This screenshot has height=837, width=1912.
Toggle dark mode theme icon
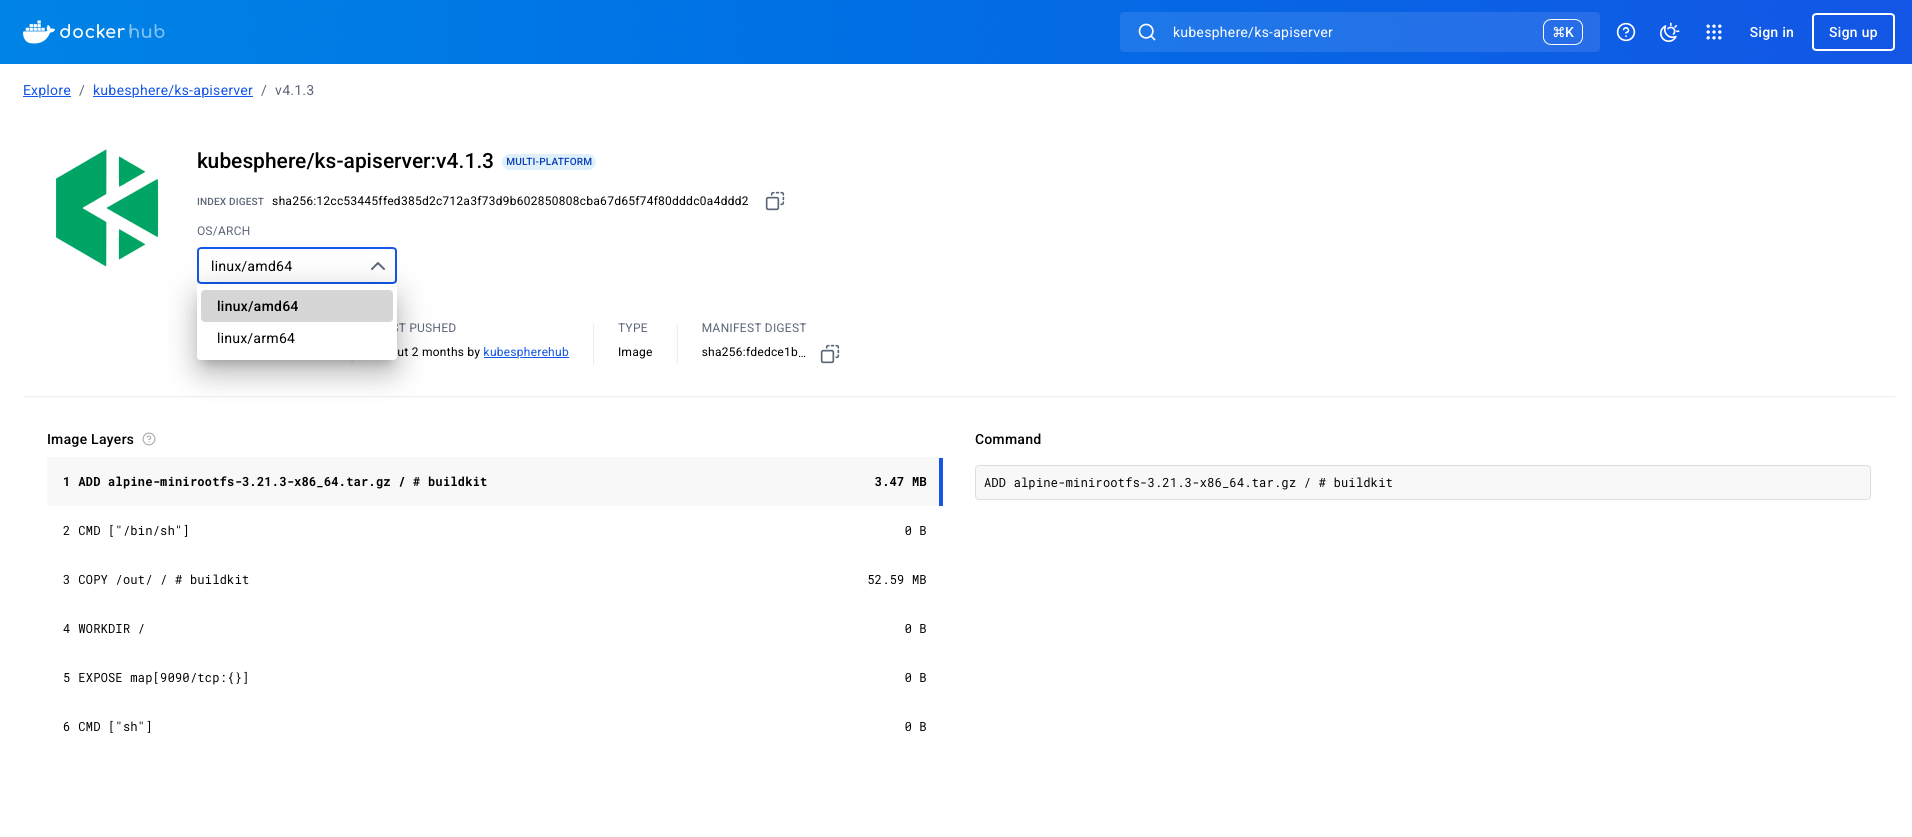(x=1669, y=32)
